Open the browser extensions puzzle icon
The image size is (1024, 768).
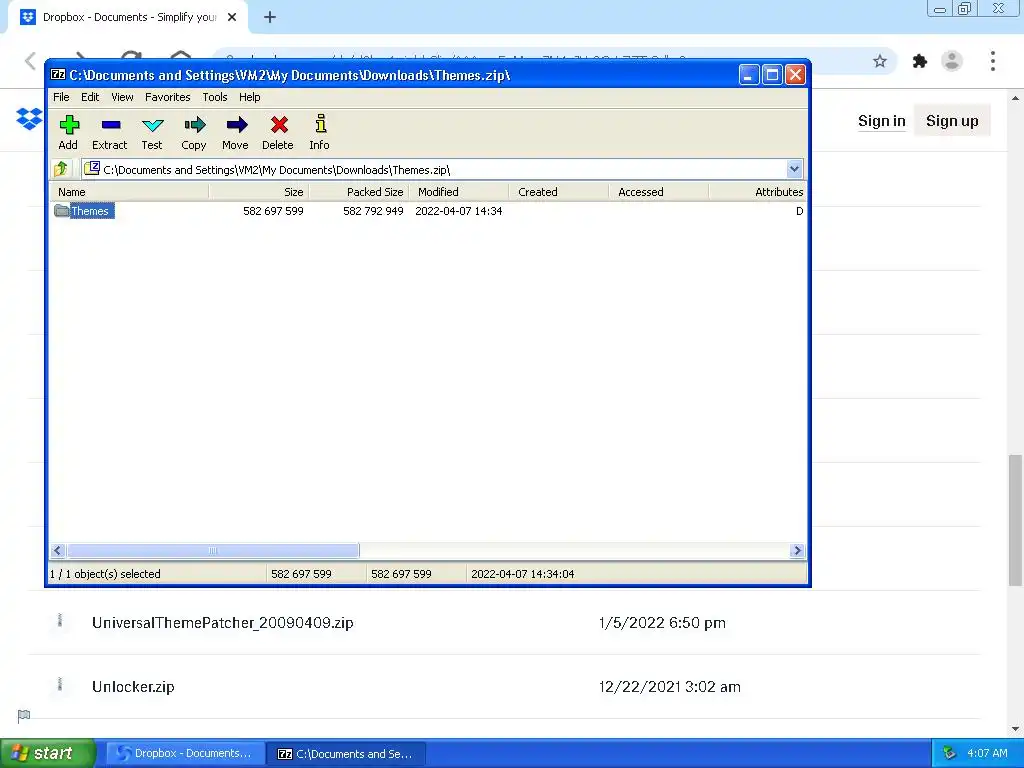[920, 61]
